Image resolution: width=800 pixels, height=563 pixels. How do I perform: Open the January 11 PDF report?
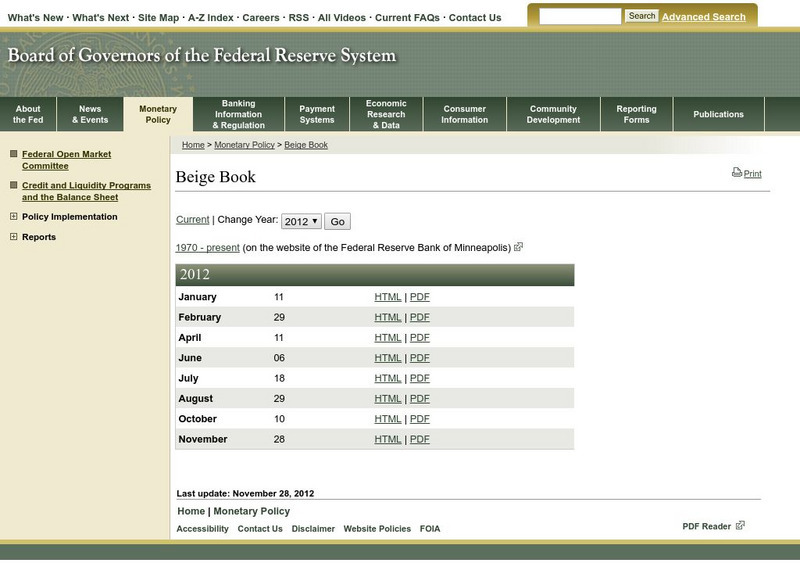click(x=419, y=297)
